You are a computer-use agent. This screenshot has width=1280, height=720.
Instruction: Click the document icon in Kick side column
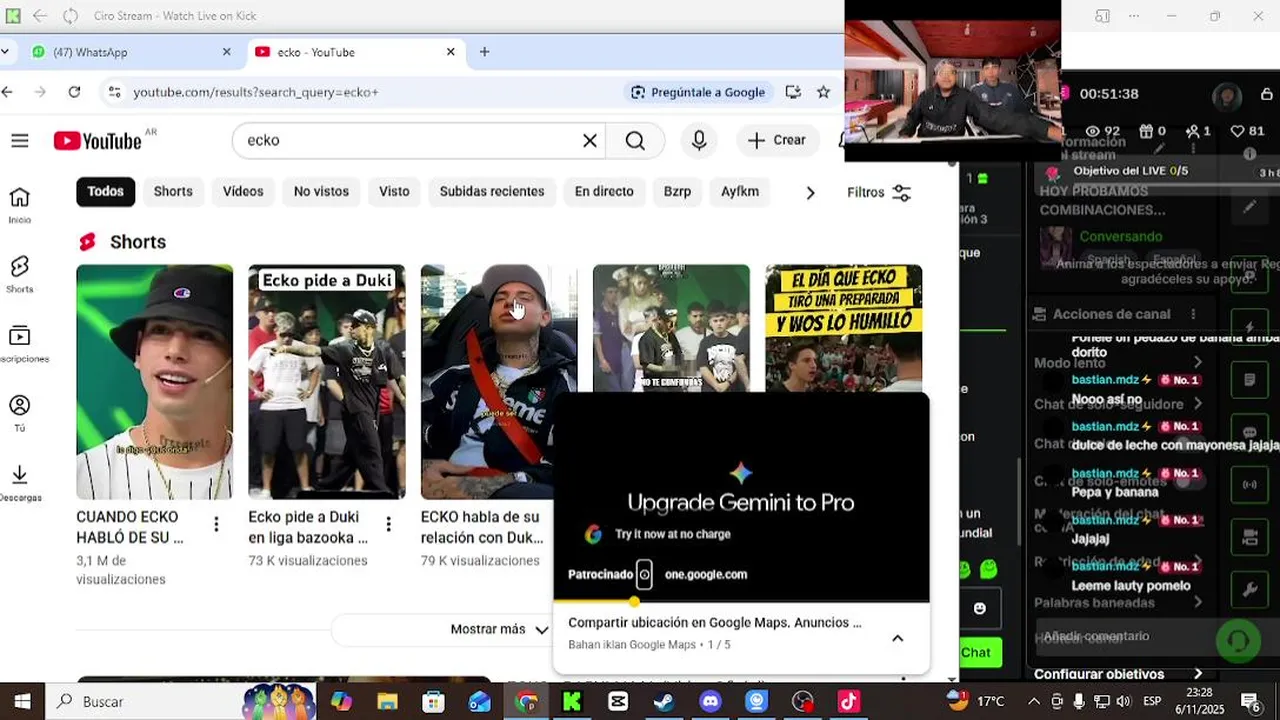[x=1249, y=380]
